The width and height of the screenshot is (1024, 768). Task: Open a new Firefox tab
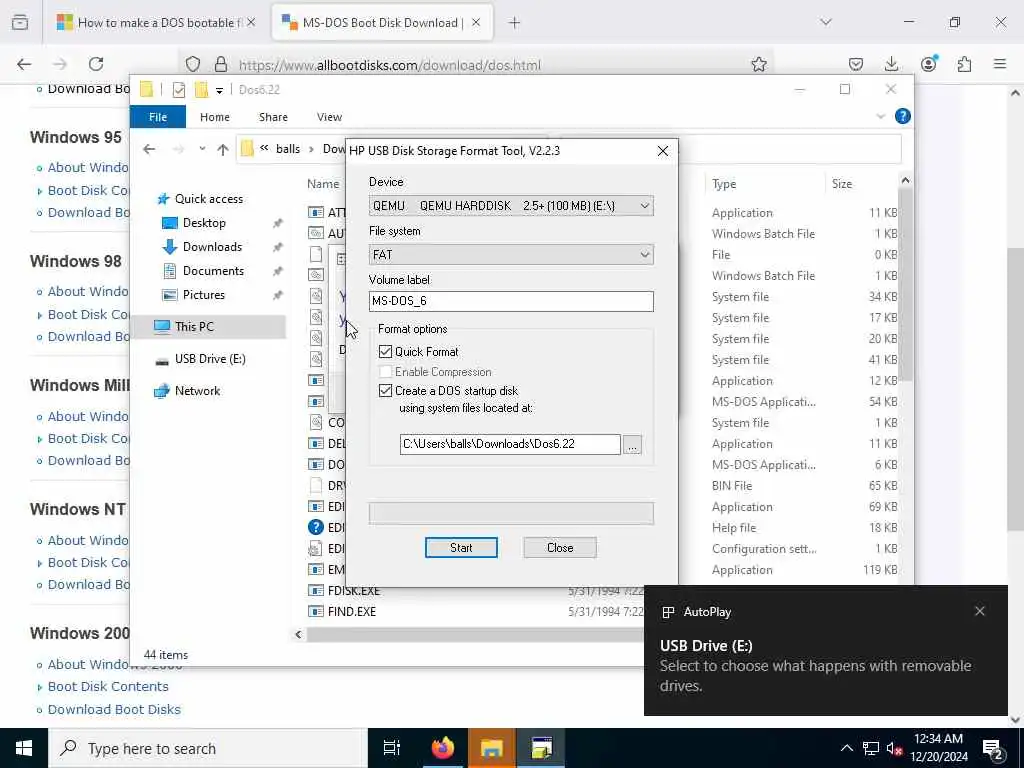tap(515, 23)
